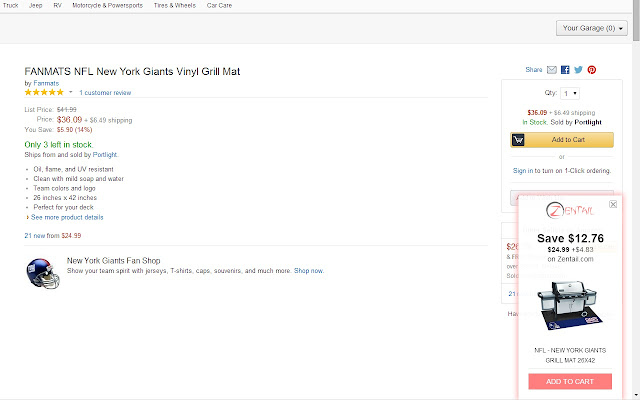This screenshot has width=640, height=400.
Task: Click the Save $12.76 text in popup
Action: (x=570, y=238)
